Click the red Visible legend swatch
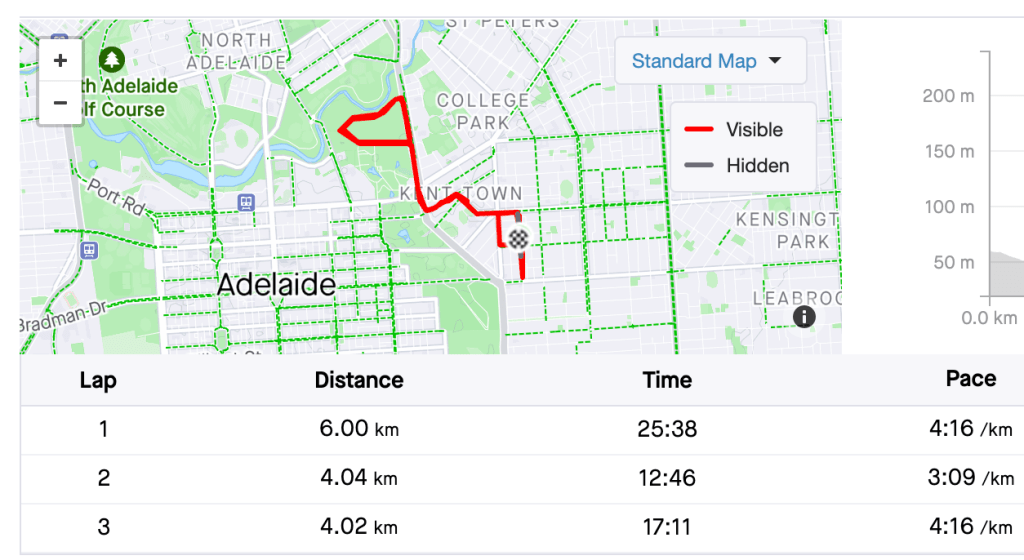The width and height of the screenshot is (1024, 560). 698,130
